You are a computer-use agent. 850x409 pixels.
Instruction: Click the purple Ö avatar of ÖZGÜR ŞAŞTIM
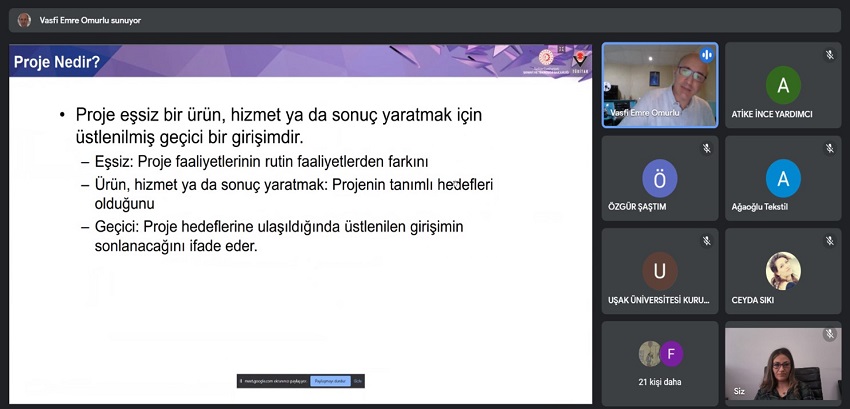(659, 178)
